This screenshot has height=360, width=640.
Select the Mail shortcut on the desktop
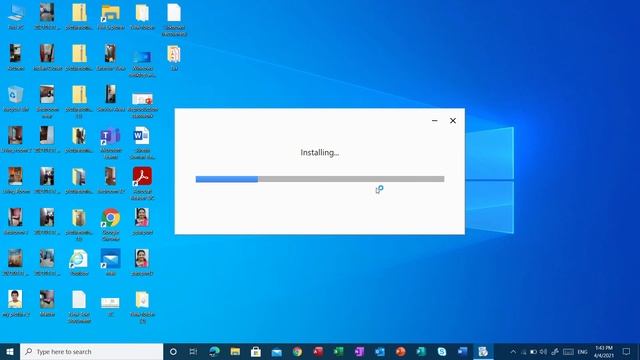(111, 262)
